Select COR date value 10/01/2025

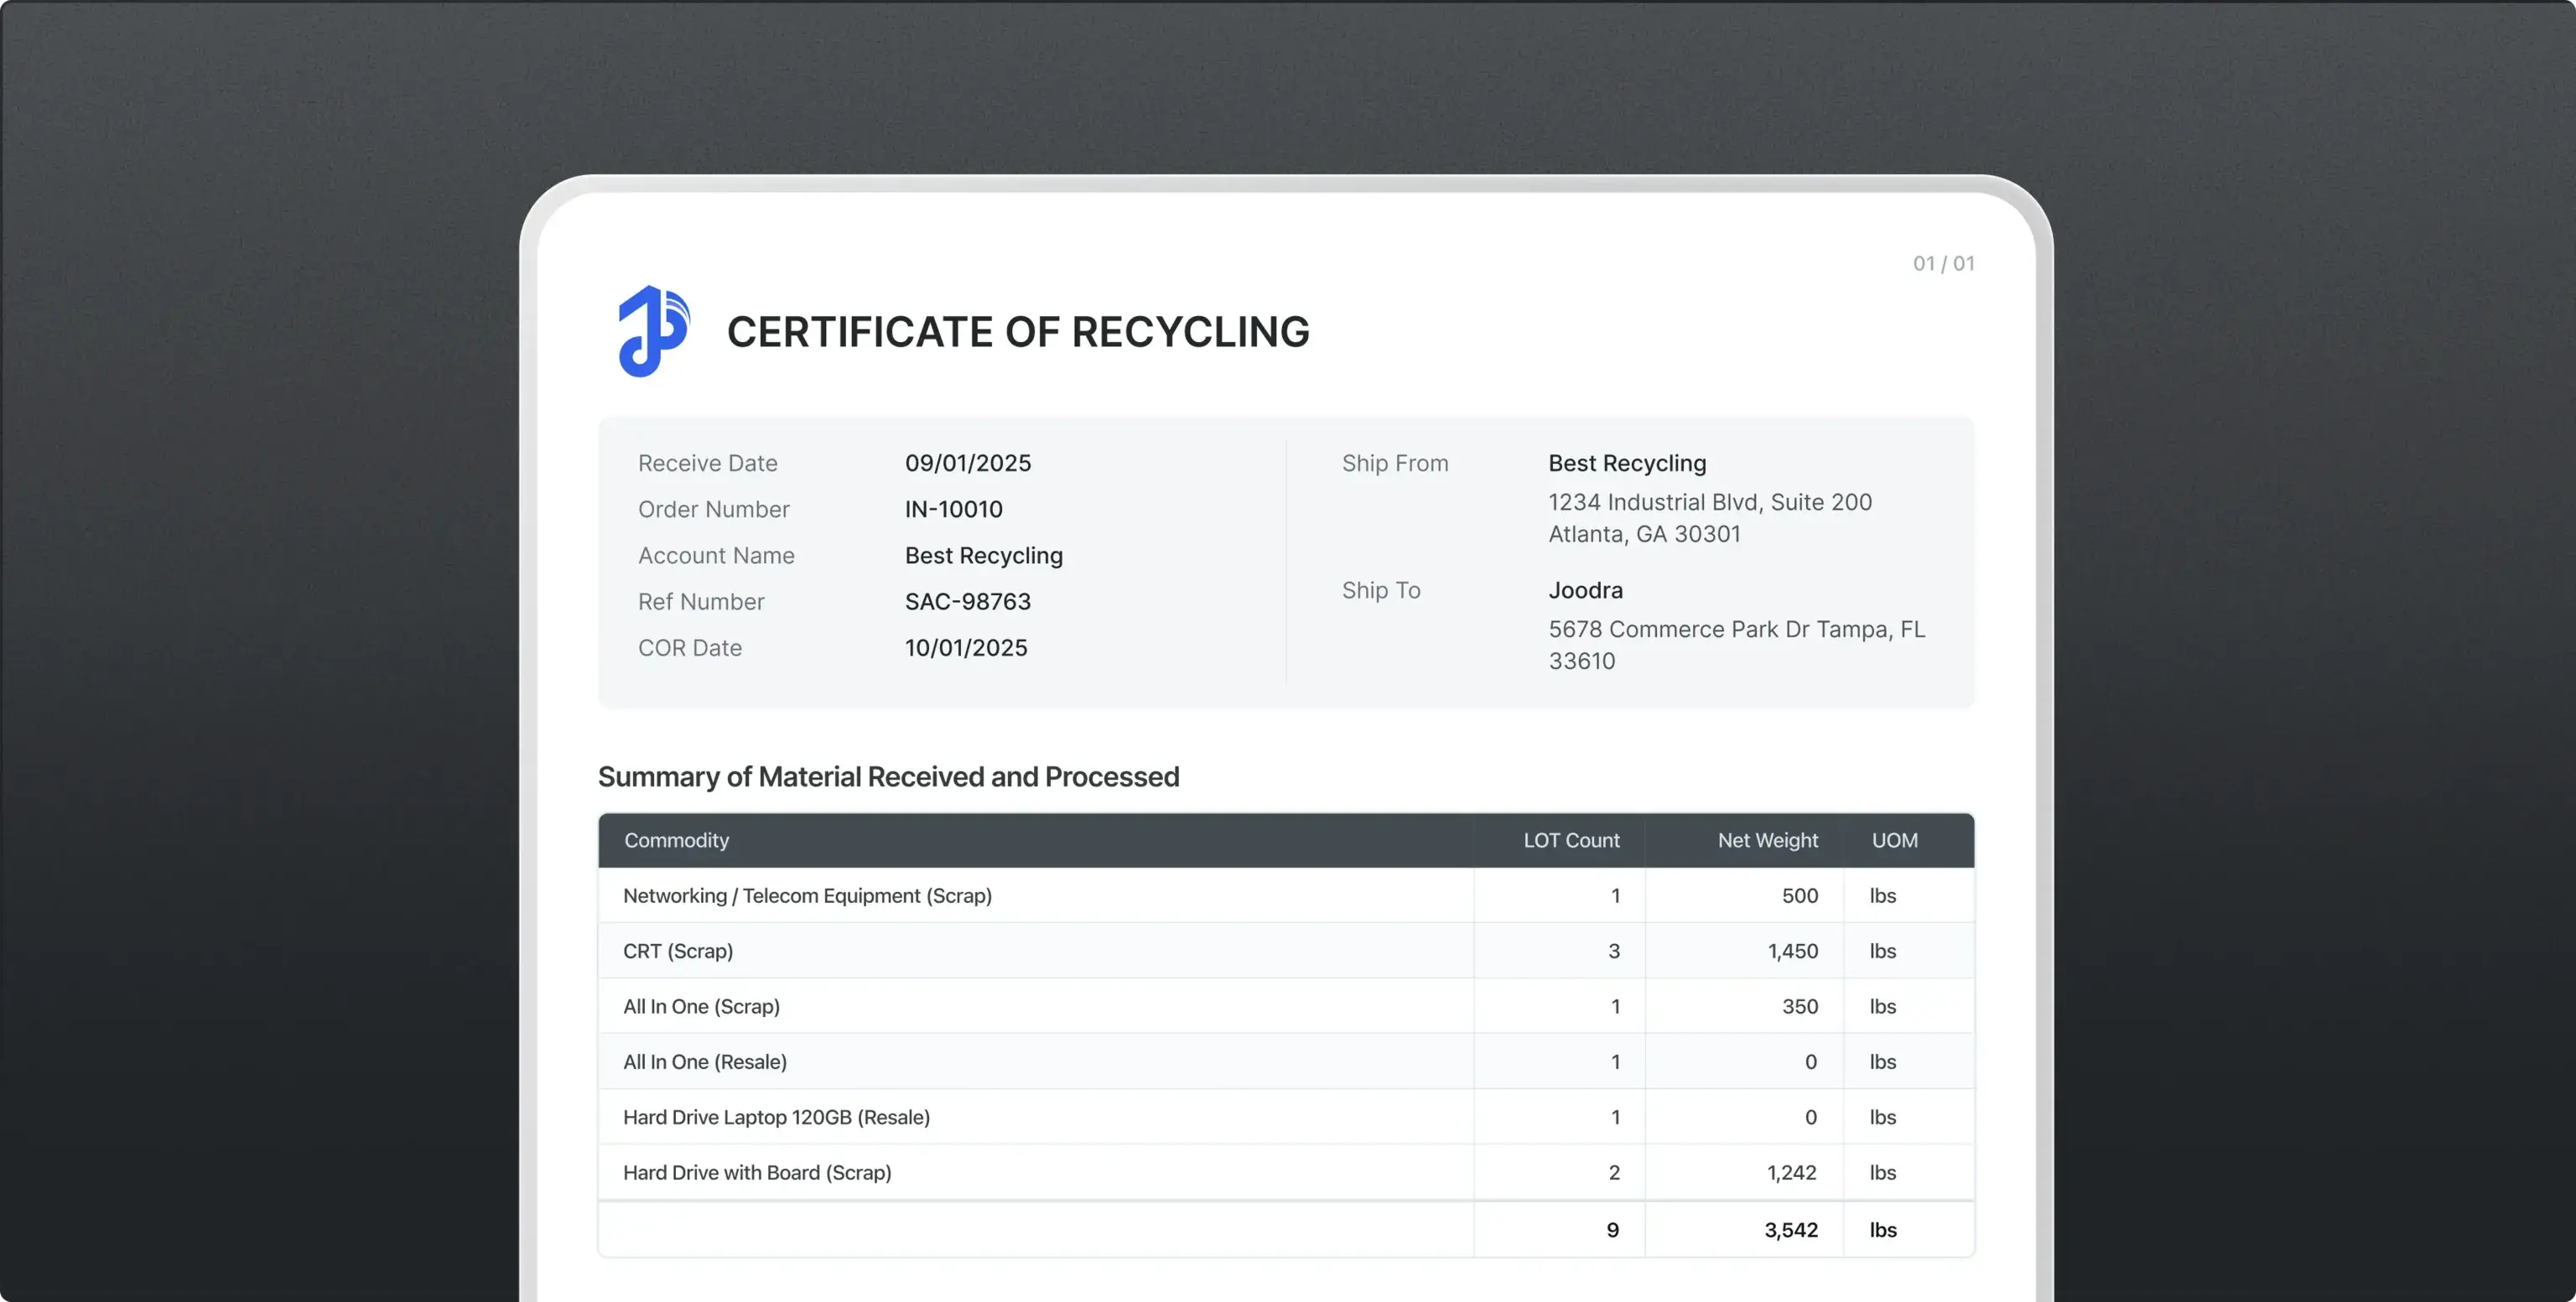pyautogui.click(x=965, y=647)
